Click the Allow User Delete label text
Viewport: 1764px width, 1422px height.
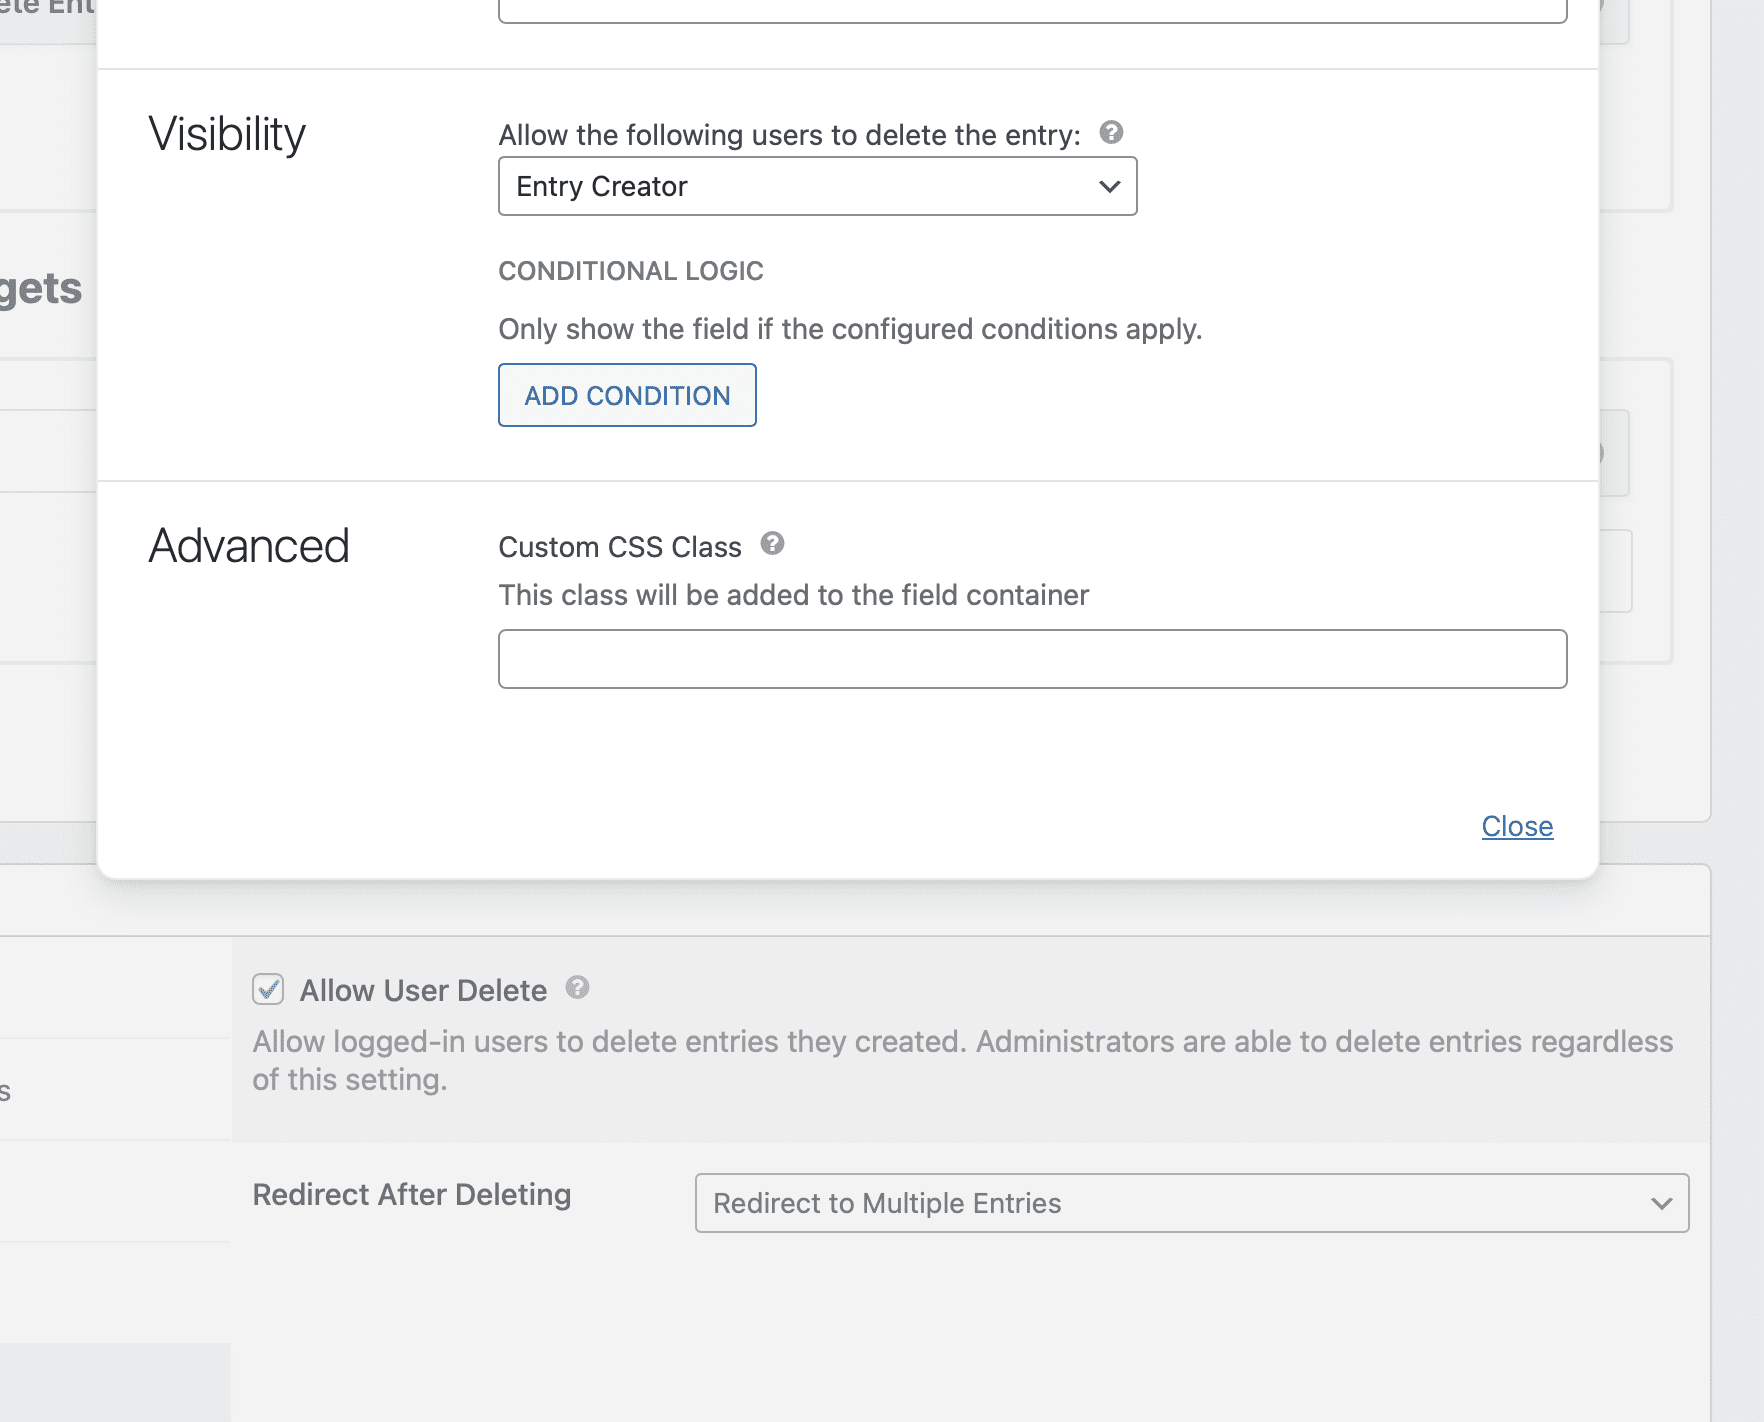423,991
